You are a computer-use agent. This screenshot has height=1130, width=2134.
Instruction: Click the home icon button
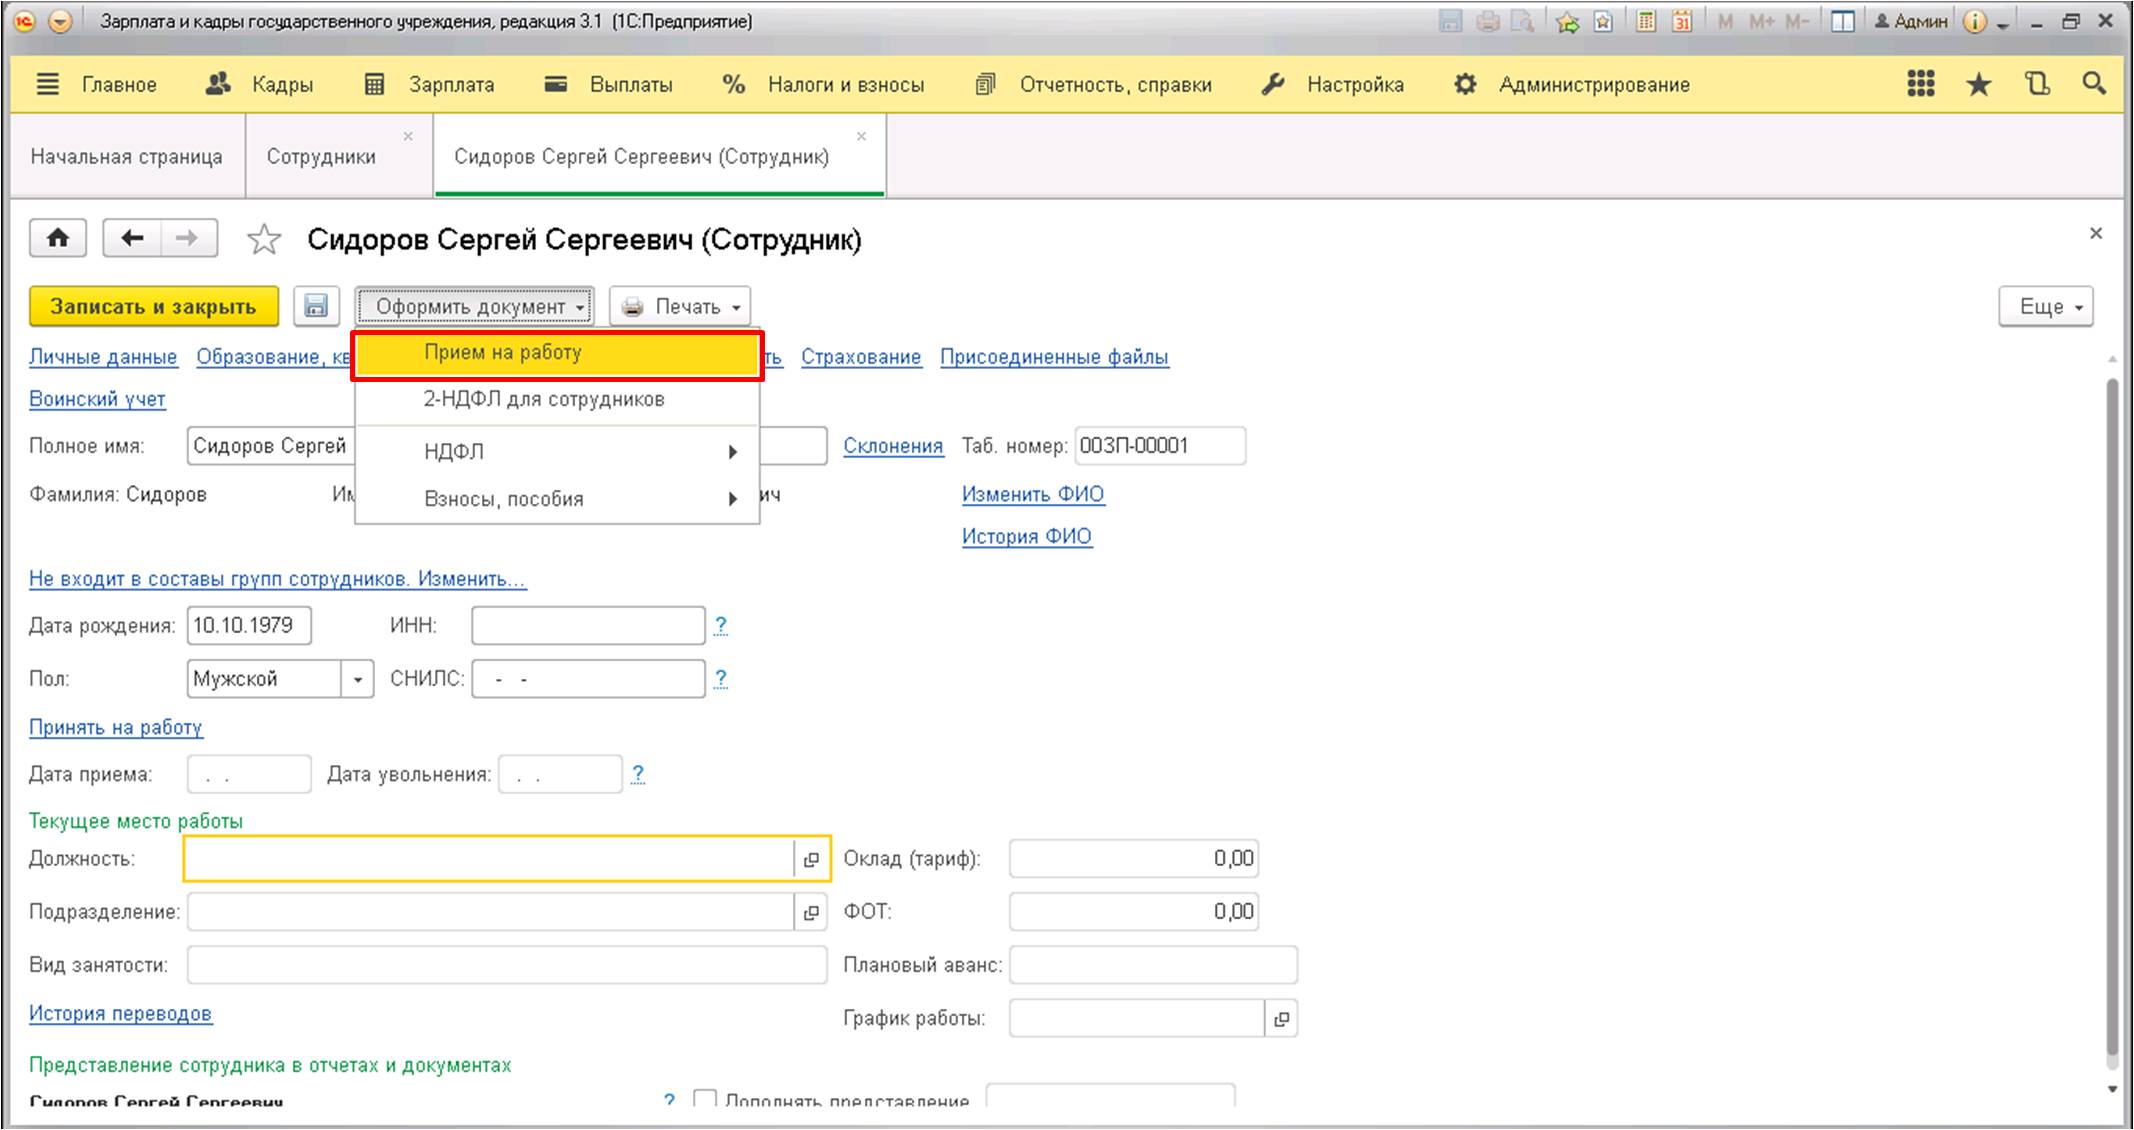(58, 238)
